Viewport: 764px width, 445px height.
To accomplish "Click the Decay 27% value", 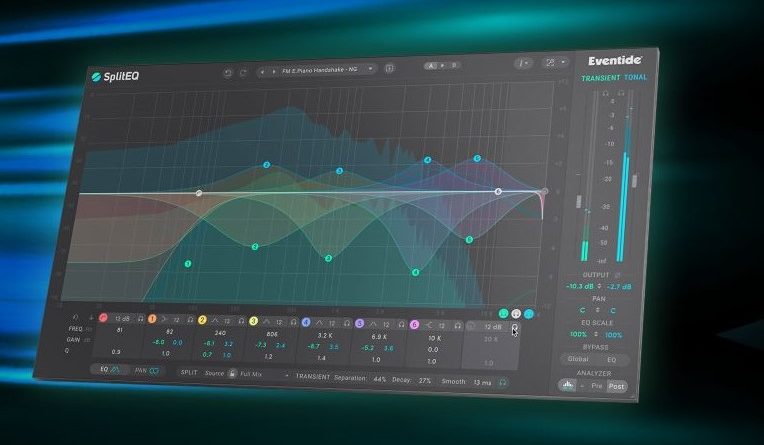I will point(425,380).
